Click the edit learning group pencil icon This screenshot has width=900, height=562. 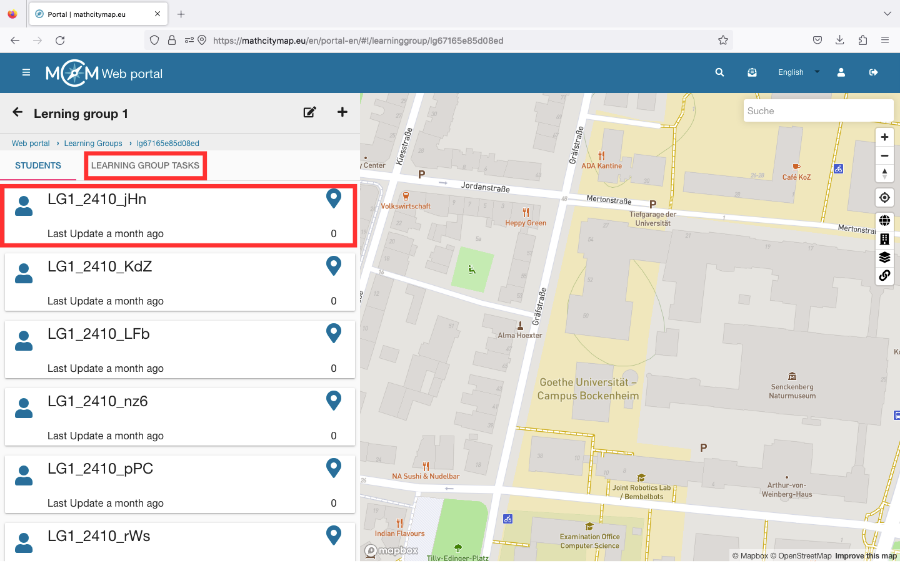coord(310,113)
